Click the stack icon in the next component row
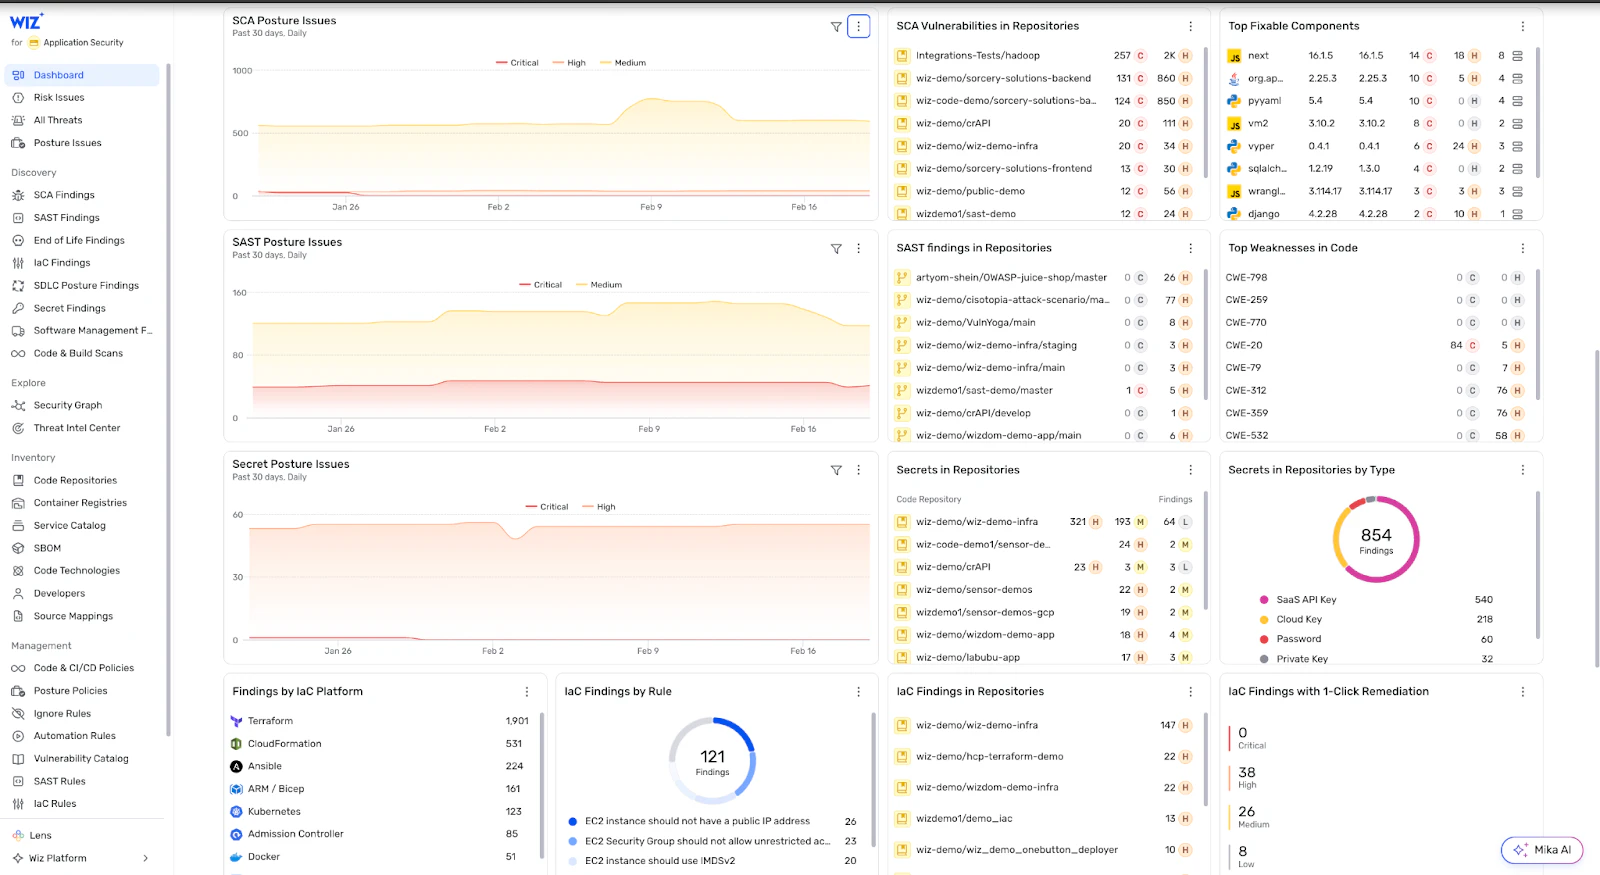Screen dimensions: 1600x875 (x=1517, y=56)
